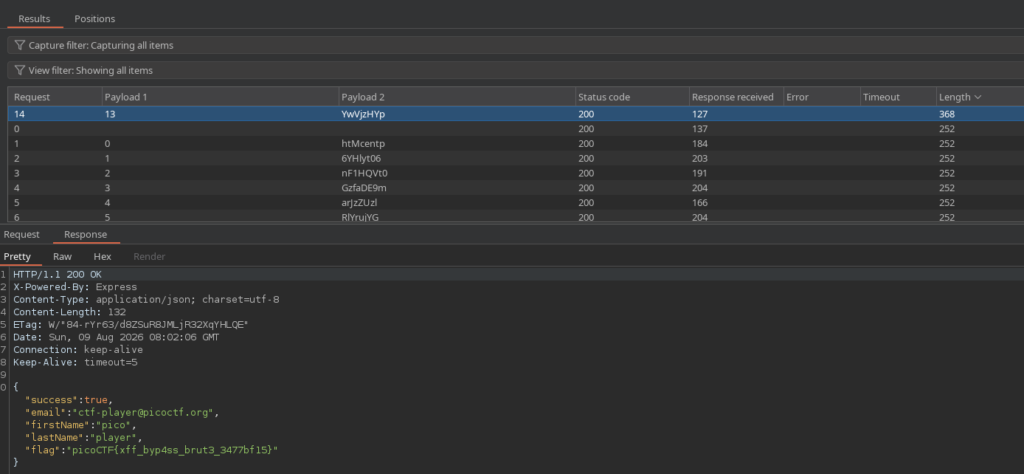Click the Date header line

click(x=116, y=338)
